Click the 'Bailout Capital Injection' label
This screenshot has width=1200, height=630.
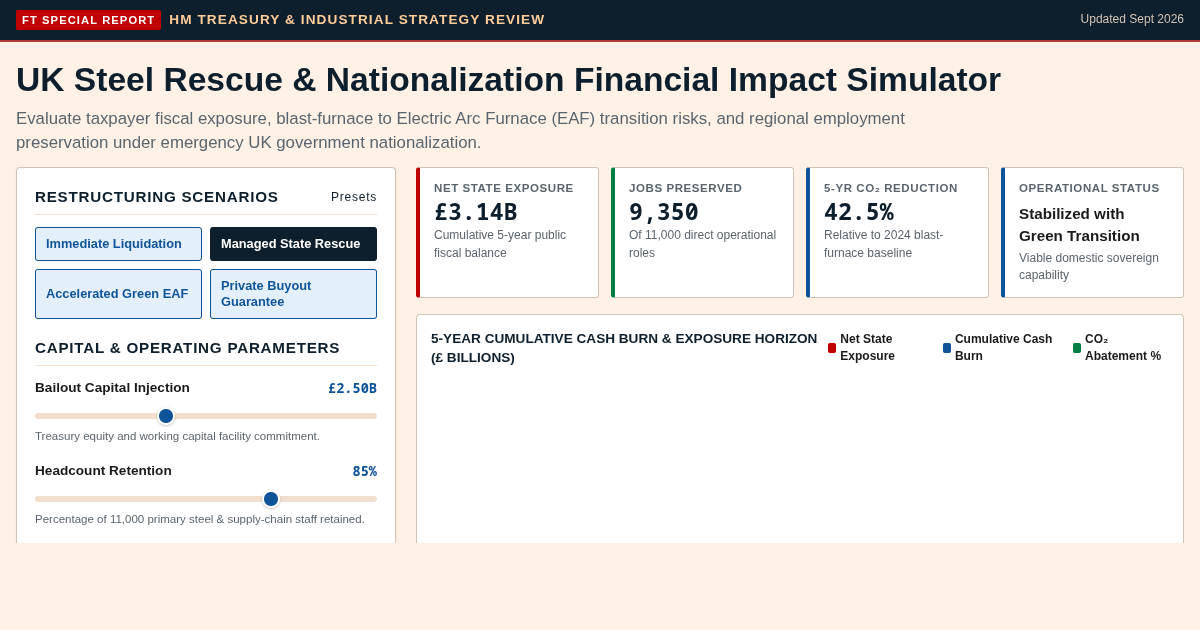(x=112, y=388)
